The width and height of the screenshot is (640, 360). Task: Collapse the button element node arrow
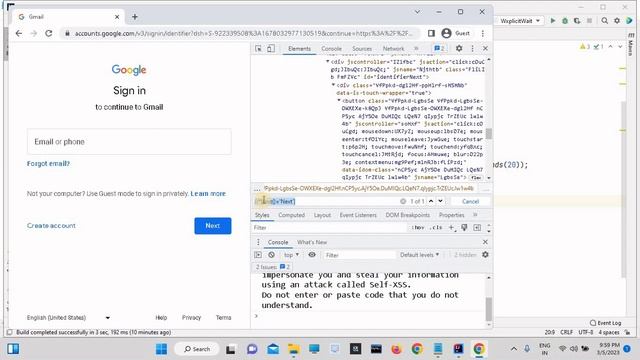point(339,100)
